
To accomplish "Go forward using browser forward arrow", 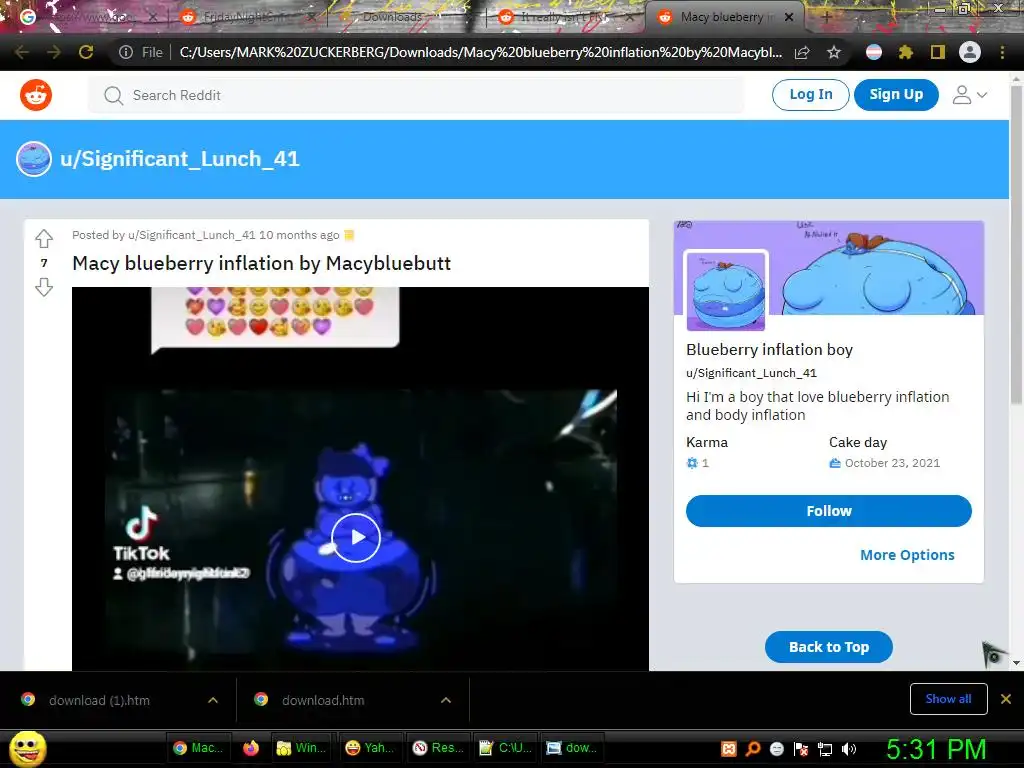I will [x=54, y=52].
